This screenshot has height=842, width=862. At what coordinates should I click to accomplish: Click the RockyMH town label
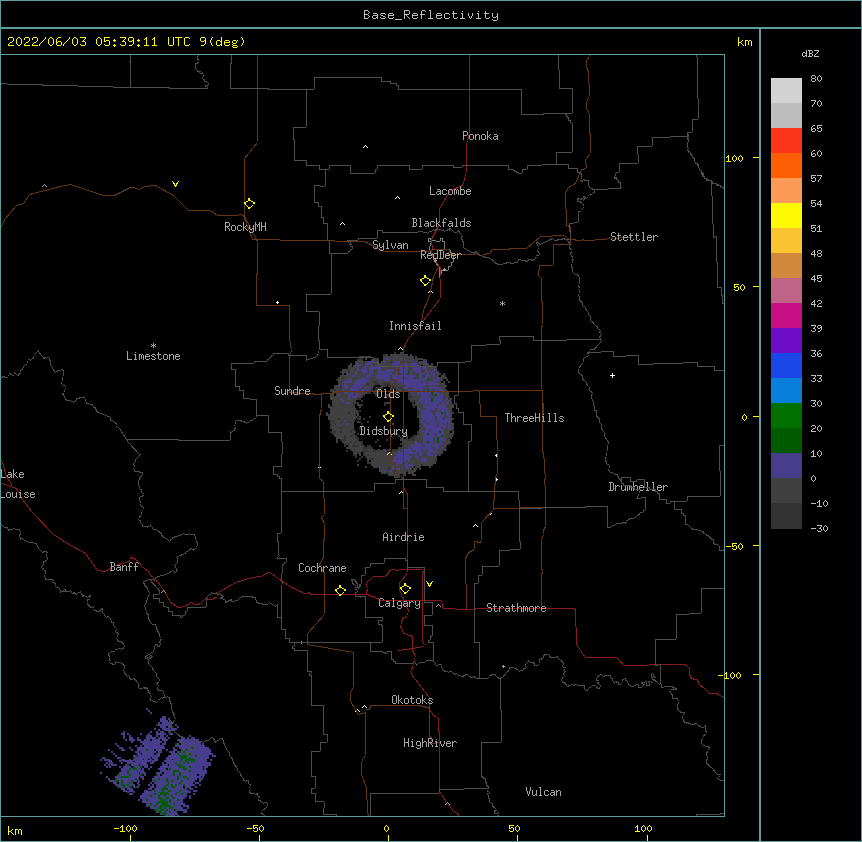tap(245, 227)
